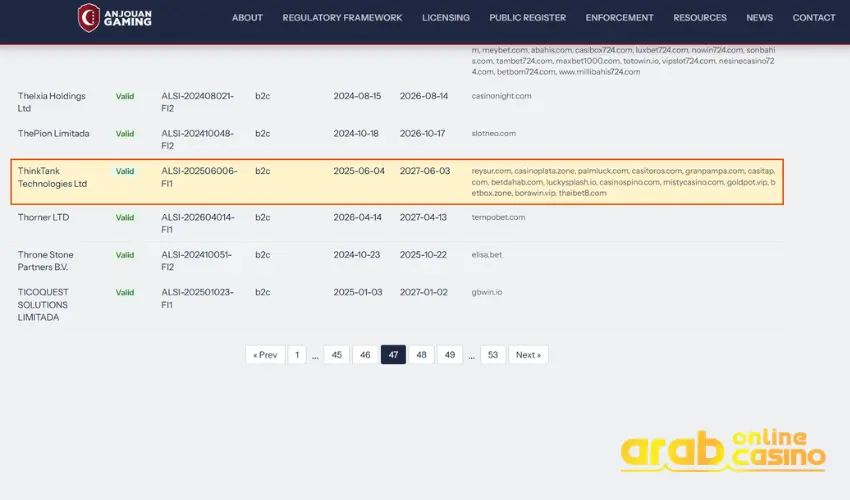Select start date 2025-01-03
Viewport: 850px width, 500px height.
click(358, 292)
